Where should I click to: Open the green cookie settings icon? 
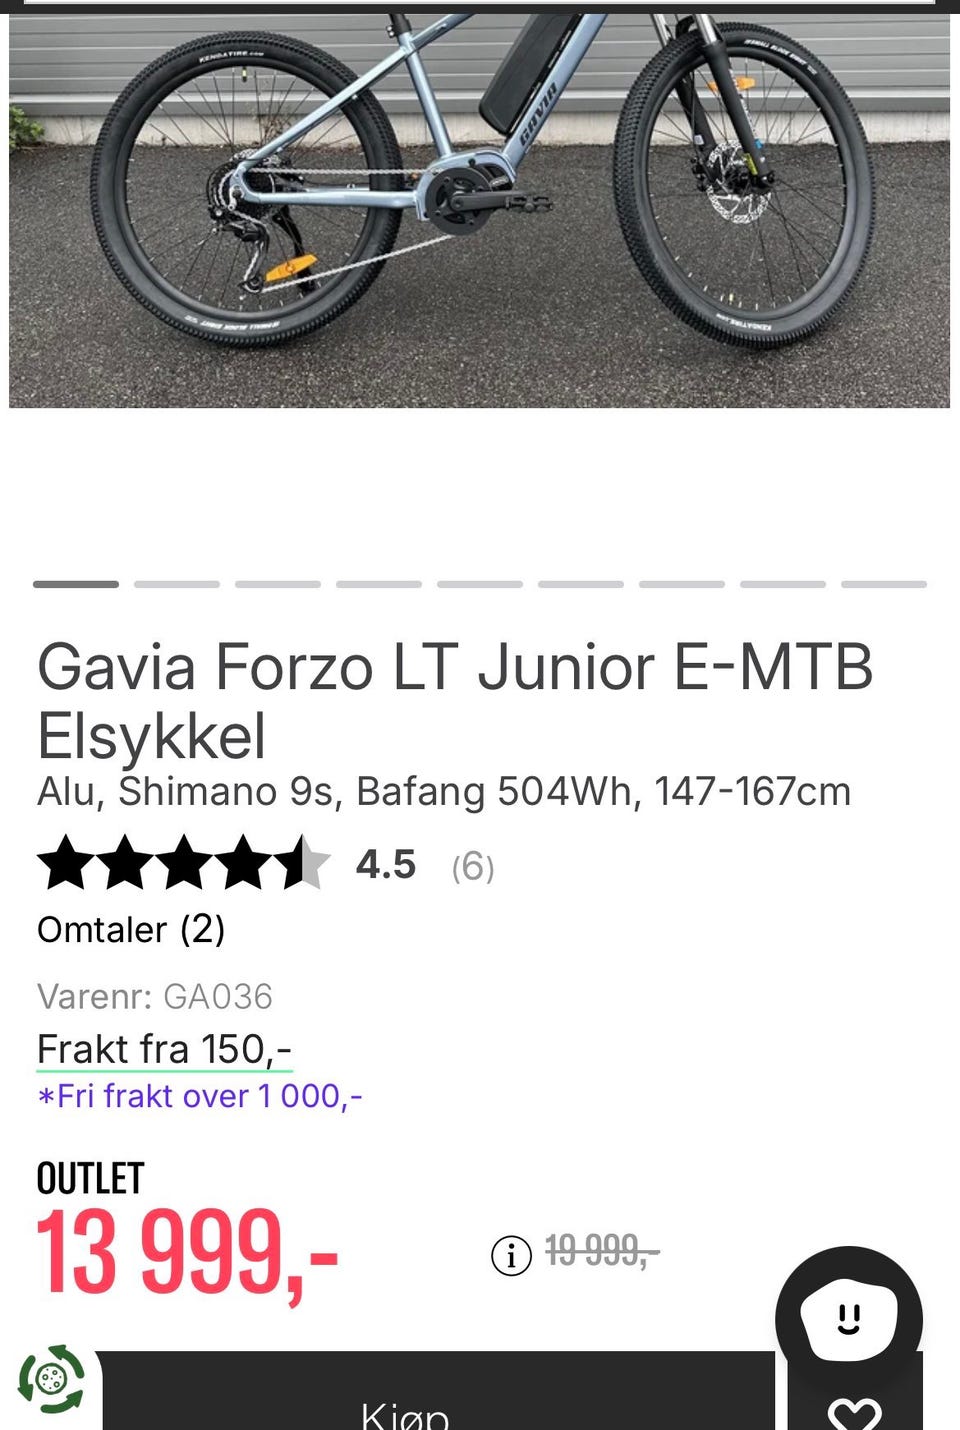pyautogui.click(x=51, y=1379)
